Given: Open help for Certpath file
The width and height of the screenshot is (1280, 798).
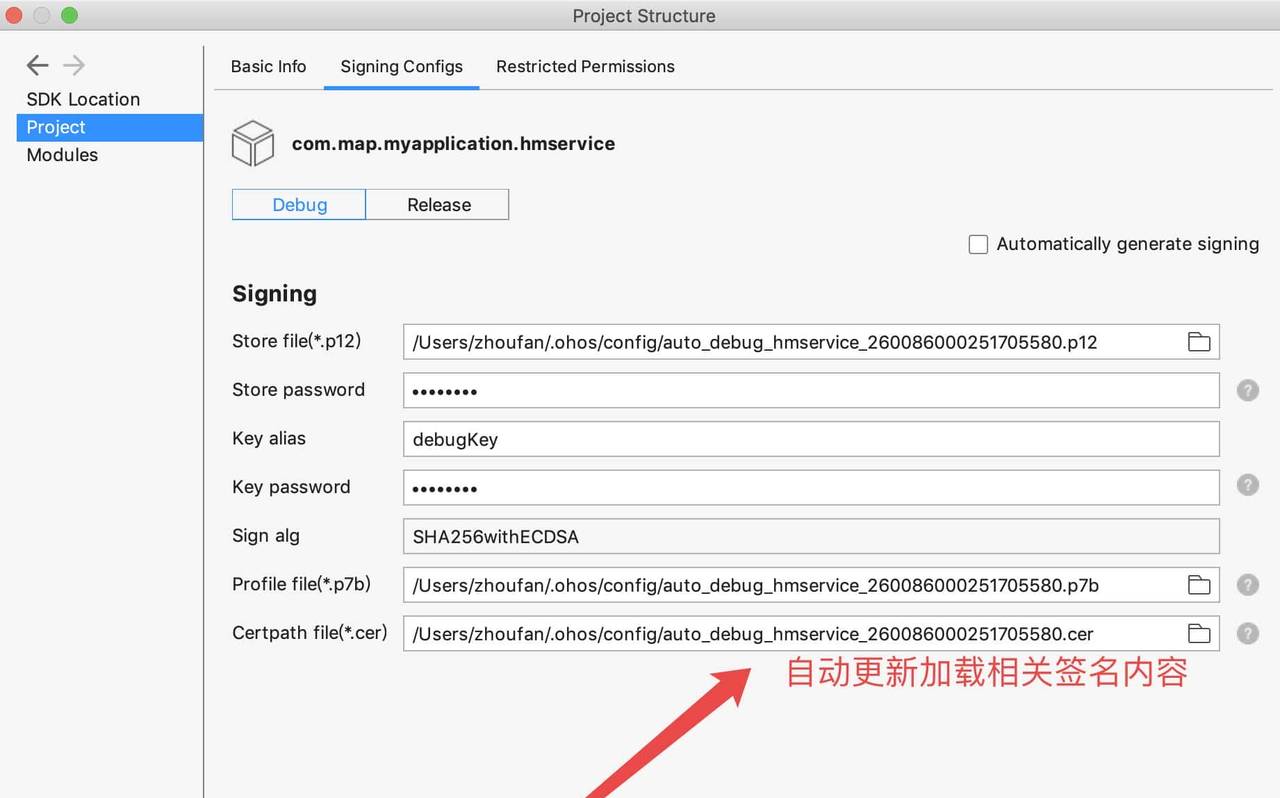Looking at the screenshot, I should (1247, 633).
